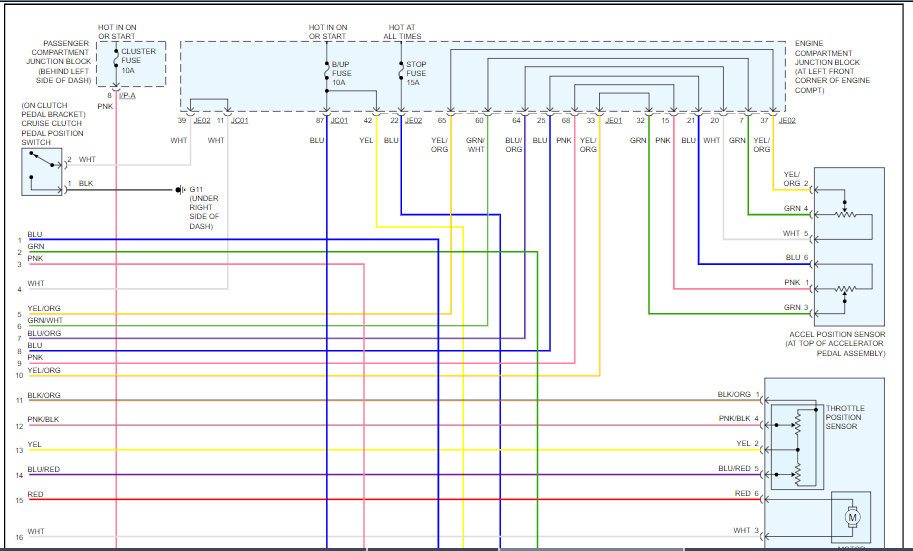Click terminal number 68
The width and height of the screenshot is (913, 551).
(566, 121)
